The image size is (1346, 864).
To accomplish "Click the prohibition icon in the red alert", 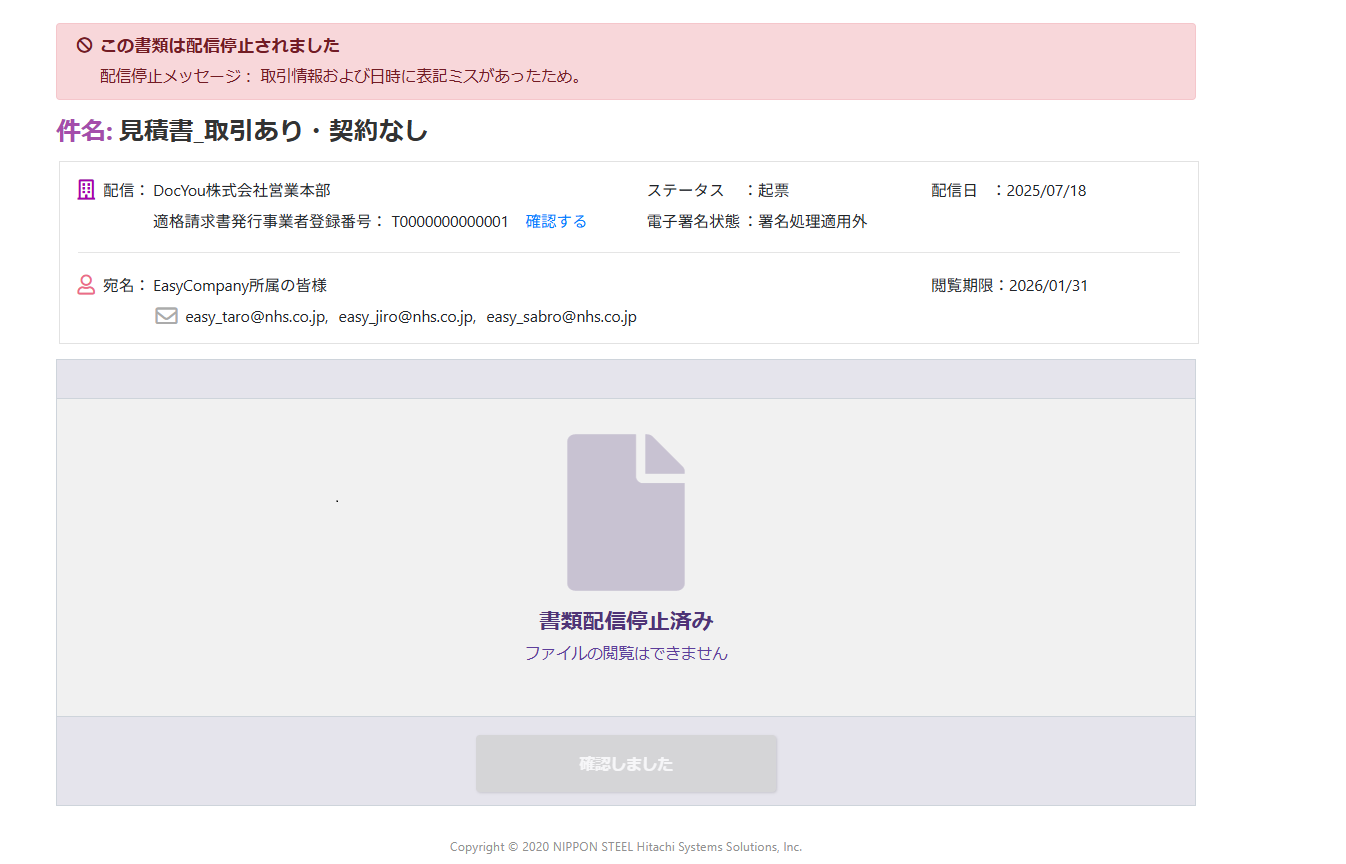I will [x=85, y=45].
